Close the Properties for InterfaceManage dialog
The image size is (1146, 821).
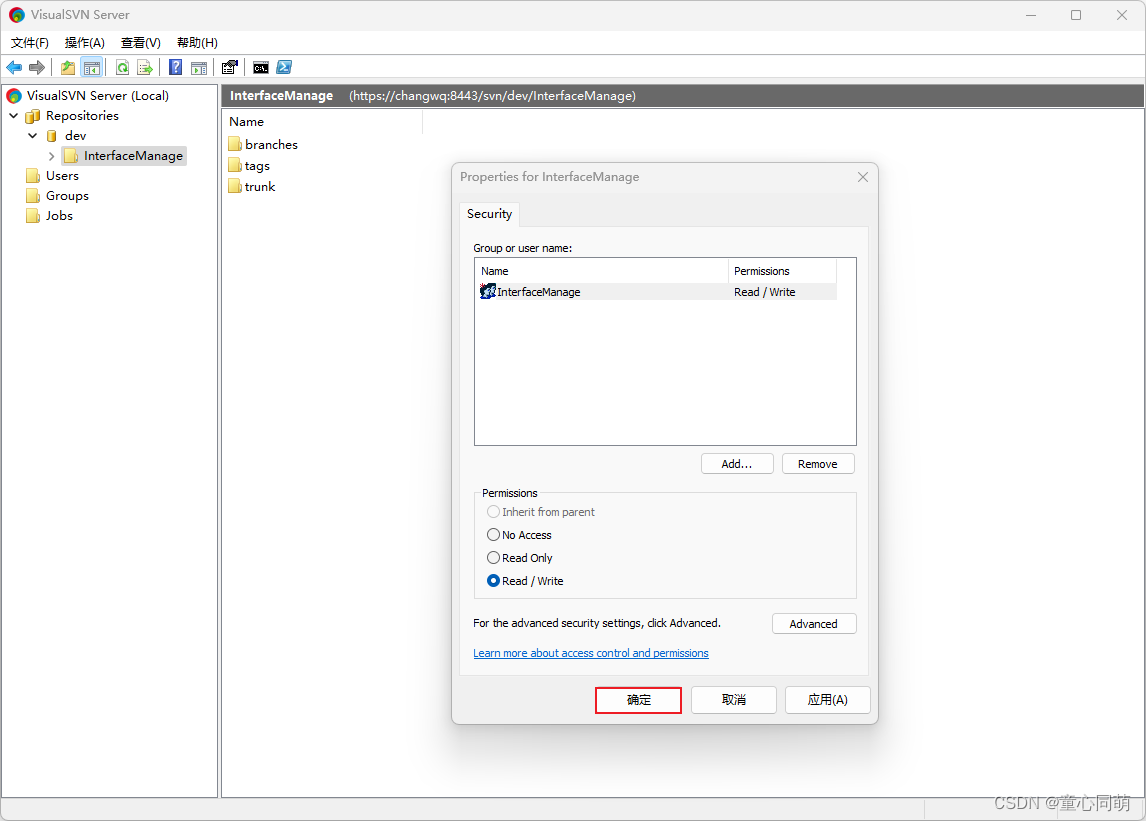point(862,177)
